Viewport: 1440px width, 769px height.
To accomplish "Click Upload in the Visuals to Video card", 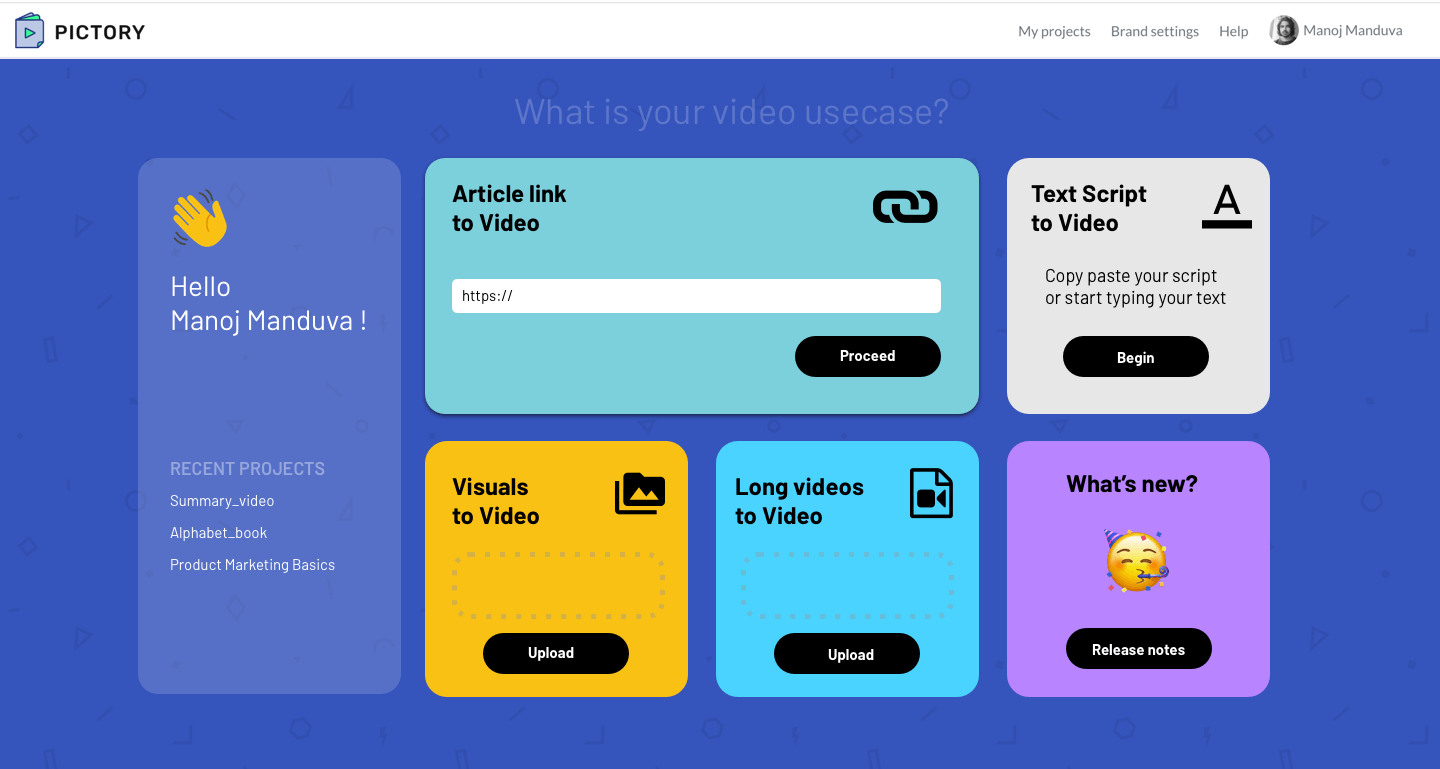I will tap(555, 653).
